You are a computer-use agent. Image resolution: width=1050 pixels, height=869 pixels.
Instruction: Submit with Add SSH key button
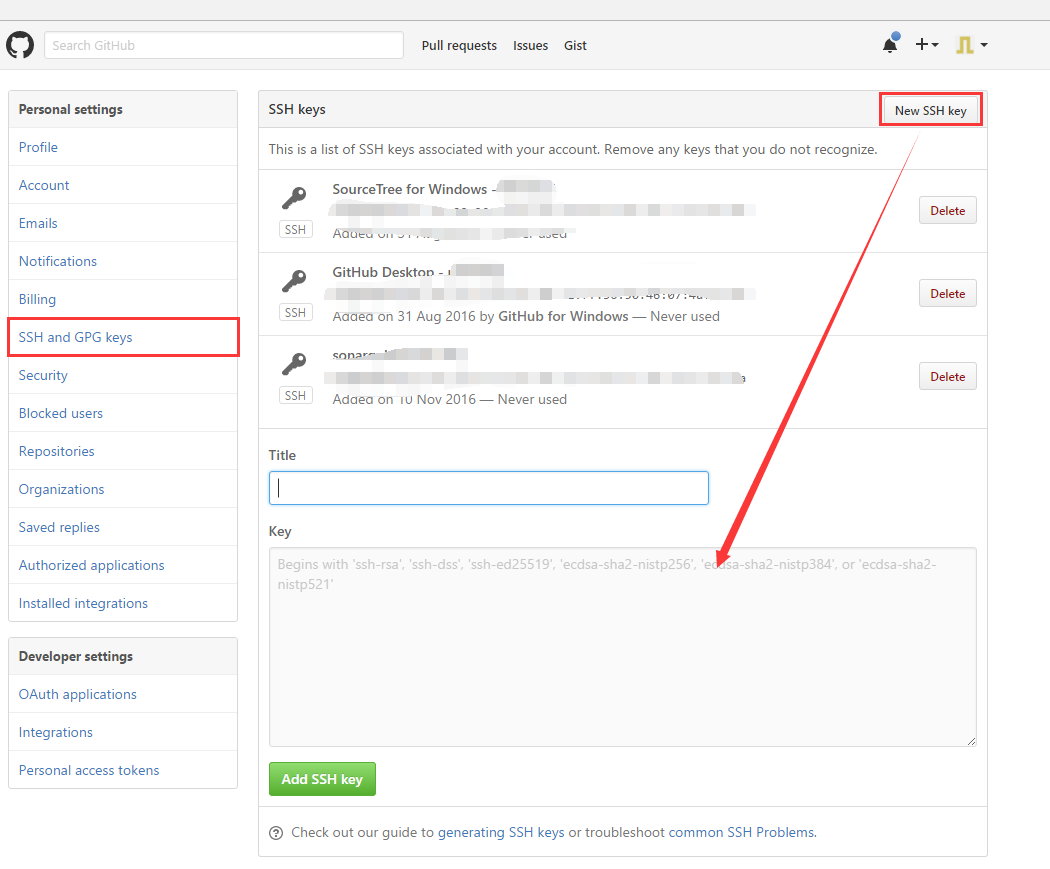pyautogui.click(x=322, y=779)
